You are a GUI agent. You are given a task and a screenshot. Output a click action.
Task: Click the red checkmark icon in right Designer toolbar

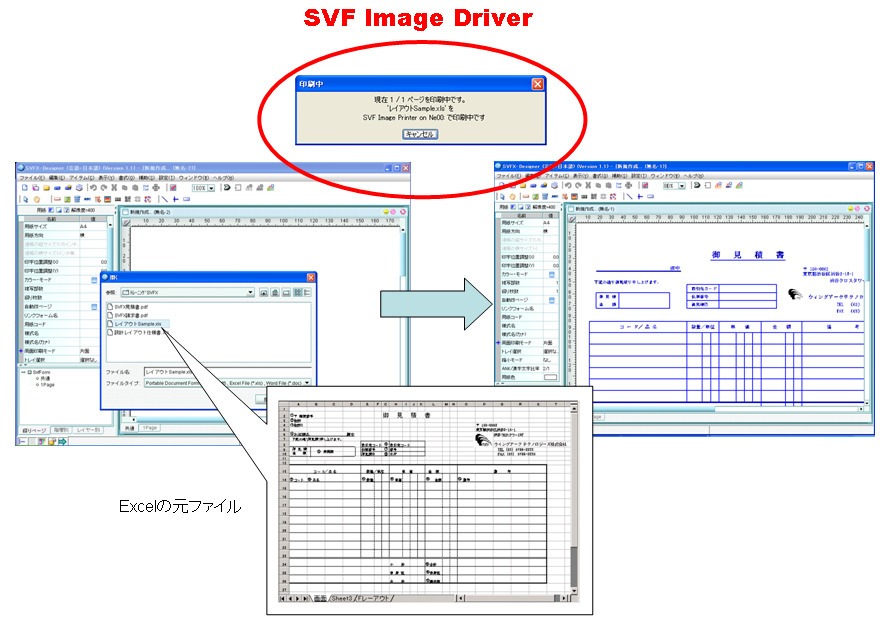645,185
